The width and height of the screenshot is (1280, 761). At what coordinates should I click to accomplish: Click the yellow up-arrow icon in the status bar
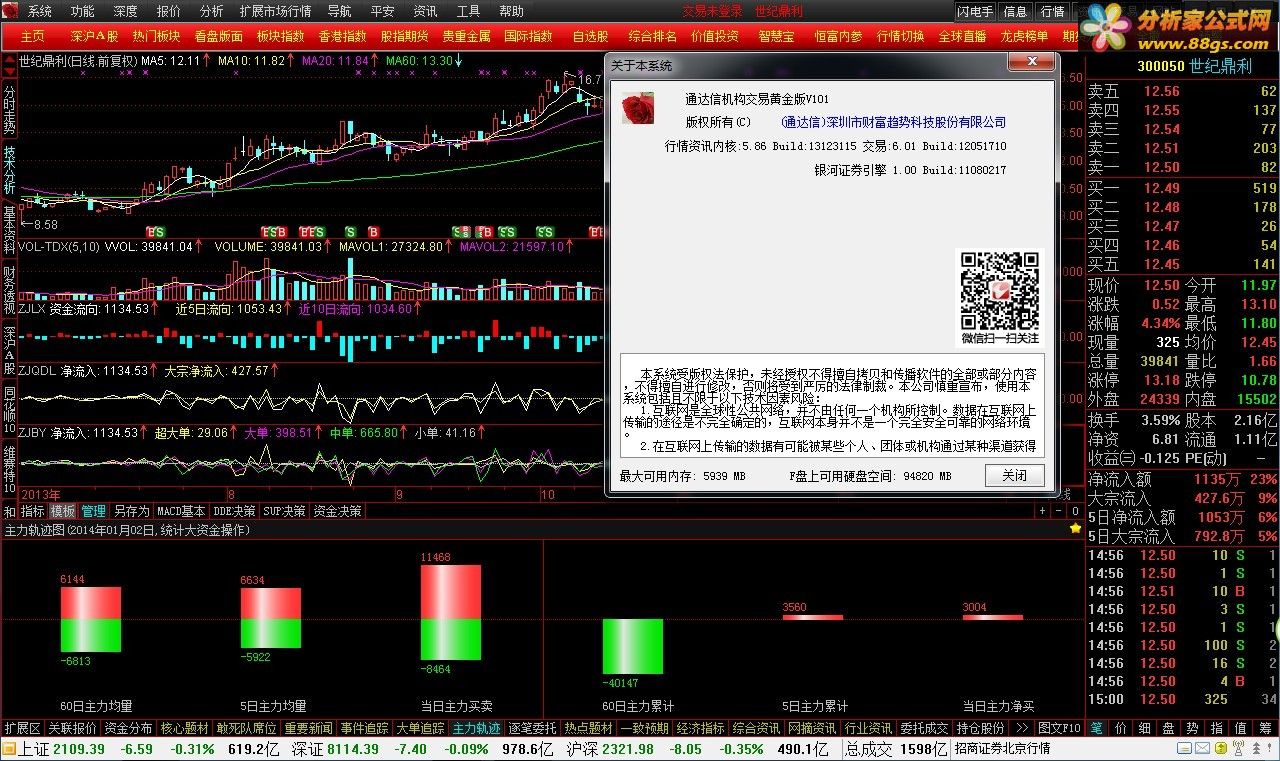(1221, 748)
